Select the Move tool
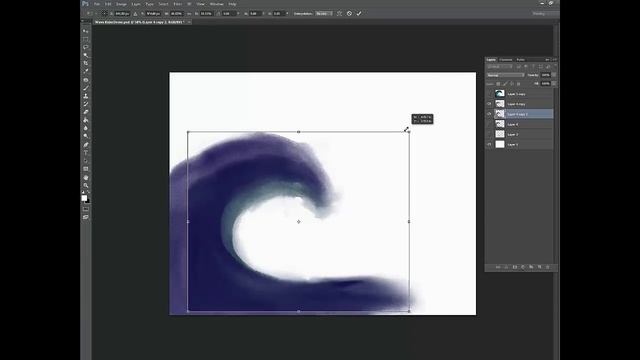640x360 pixels. coord(86,31)
